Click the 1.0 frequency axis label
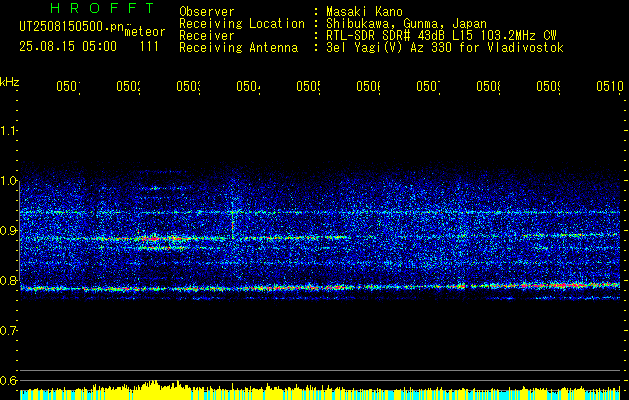Screen dimensions: 629x400 (8, 181)
